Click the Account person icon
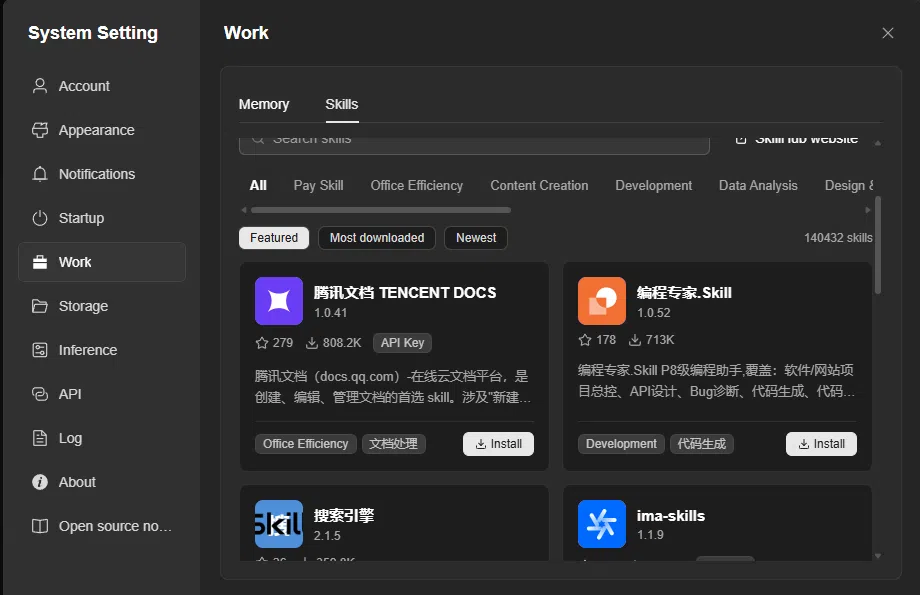Viewport: 920px width, 595px height. click(40, 86)
